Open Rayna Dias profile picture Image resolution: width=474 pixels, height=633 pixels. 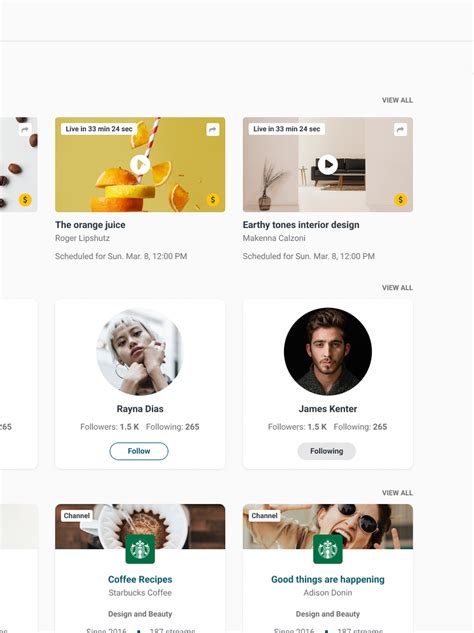pos(140,352)
